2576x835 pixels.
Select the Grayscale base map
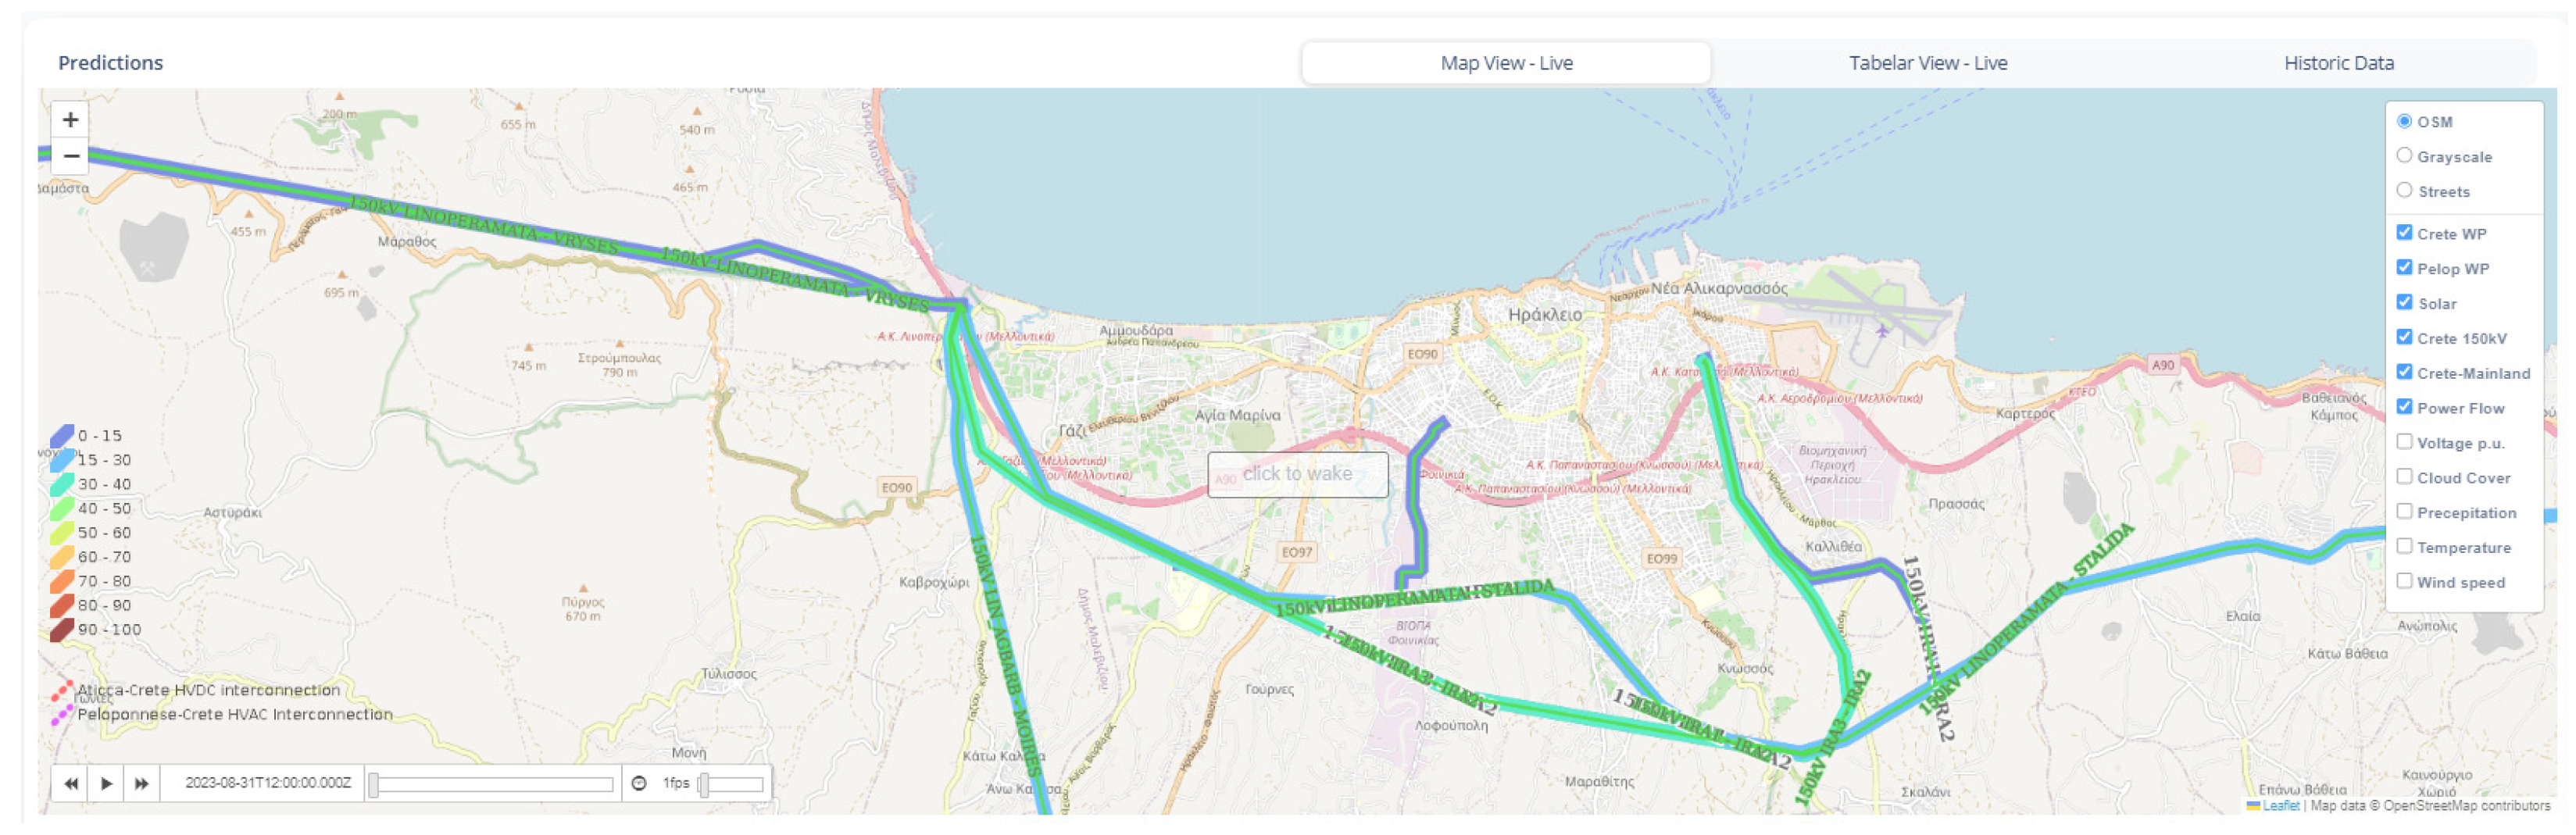pos(2405,156)
